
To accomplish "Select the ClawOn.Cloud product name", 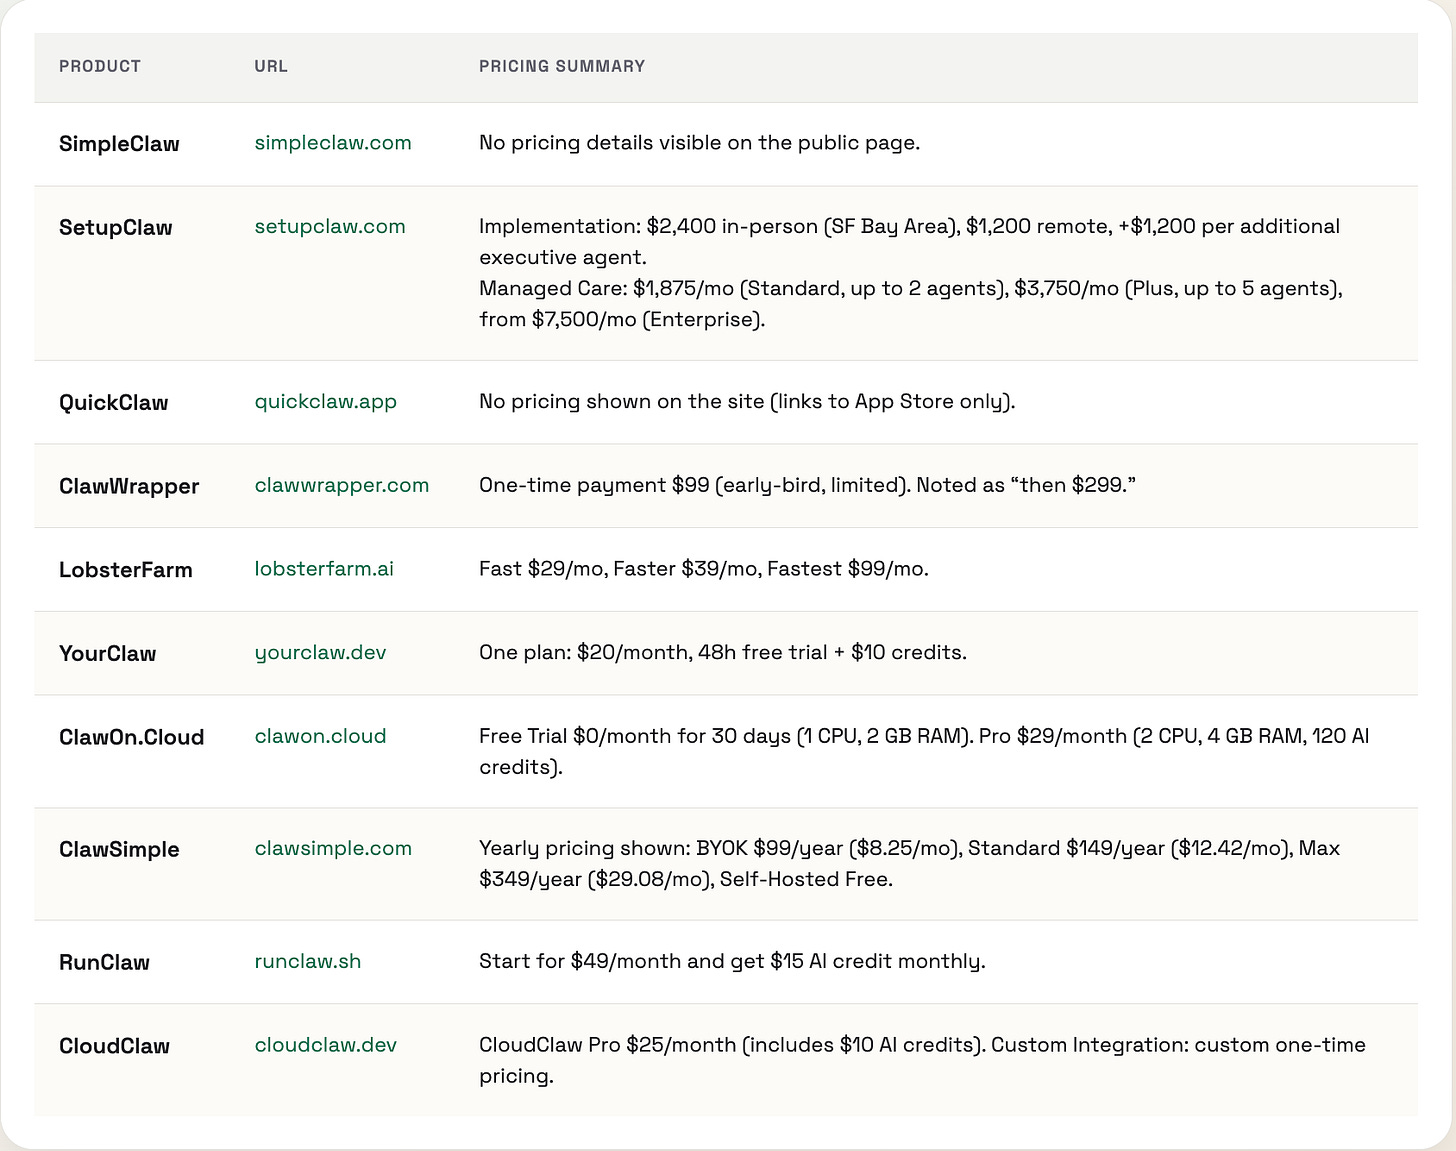I will coord(132,737).
